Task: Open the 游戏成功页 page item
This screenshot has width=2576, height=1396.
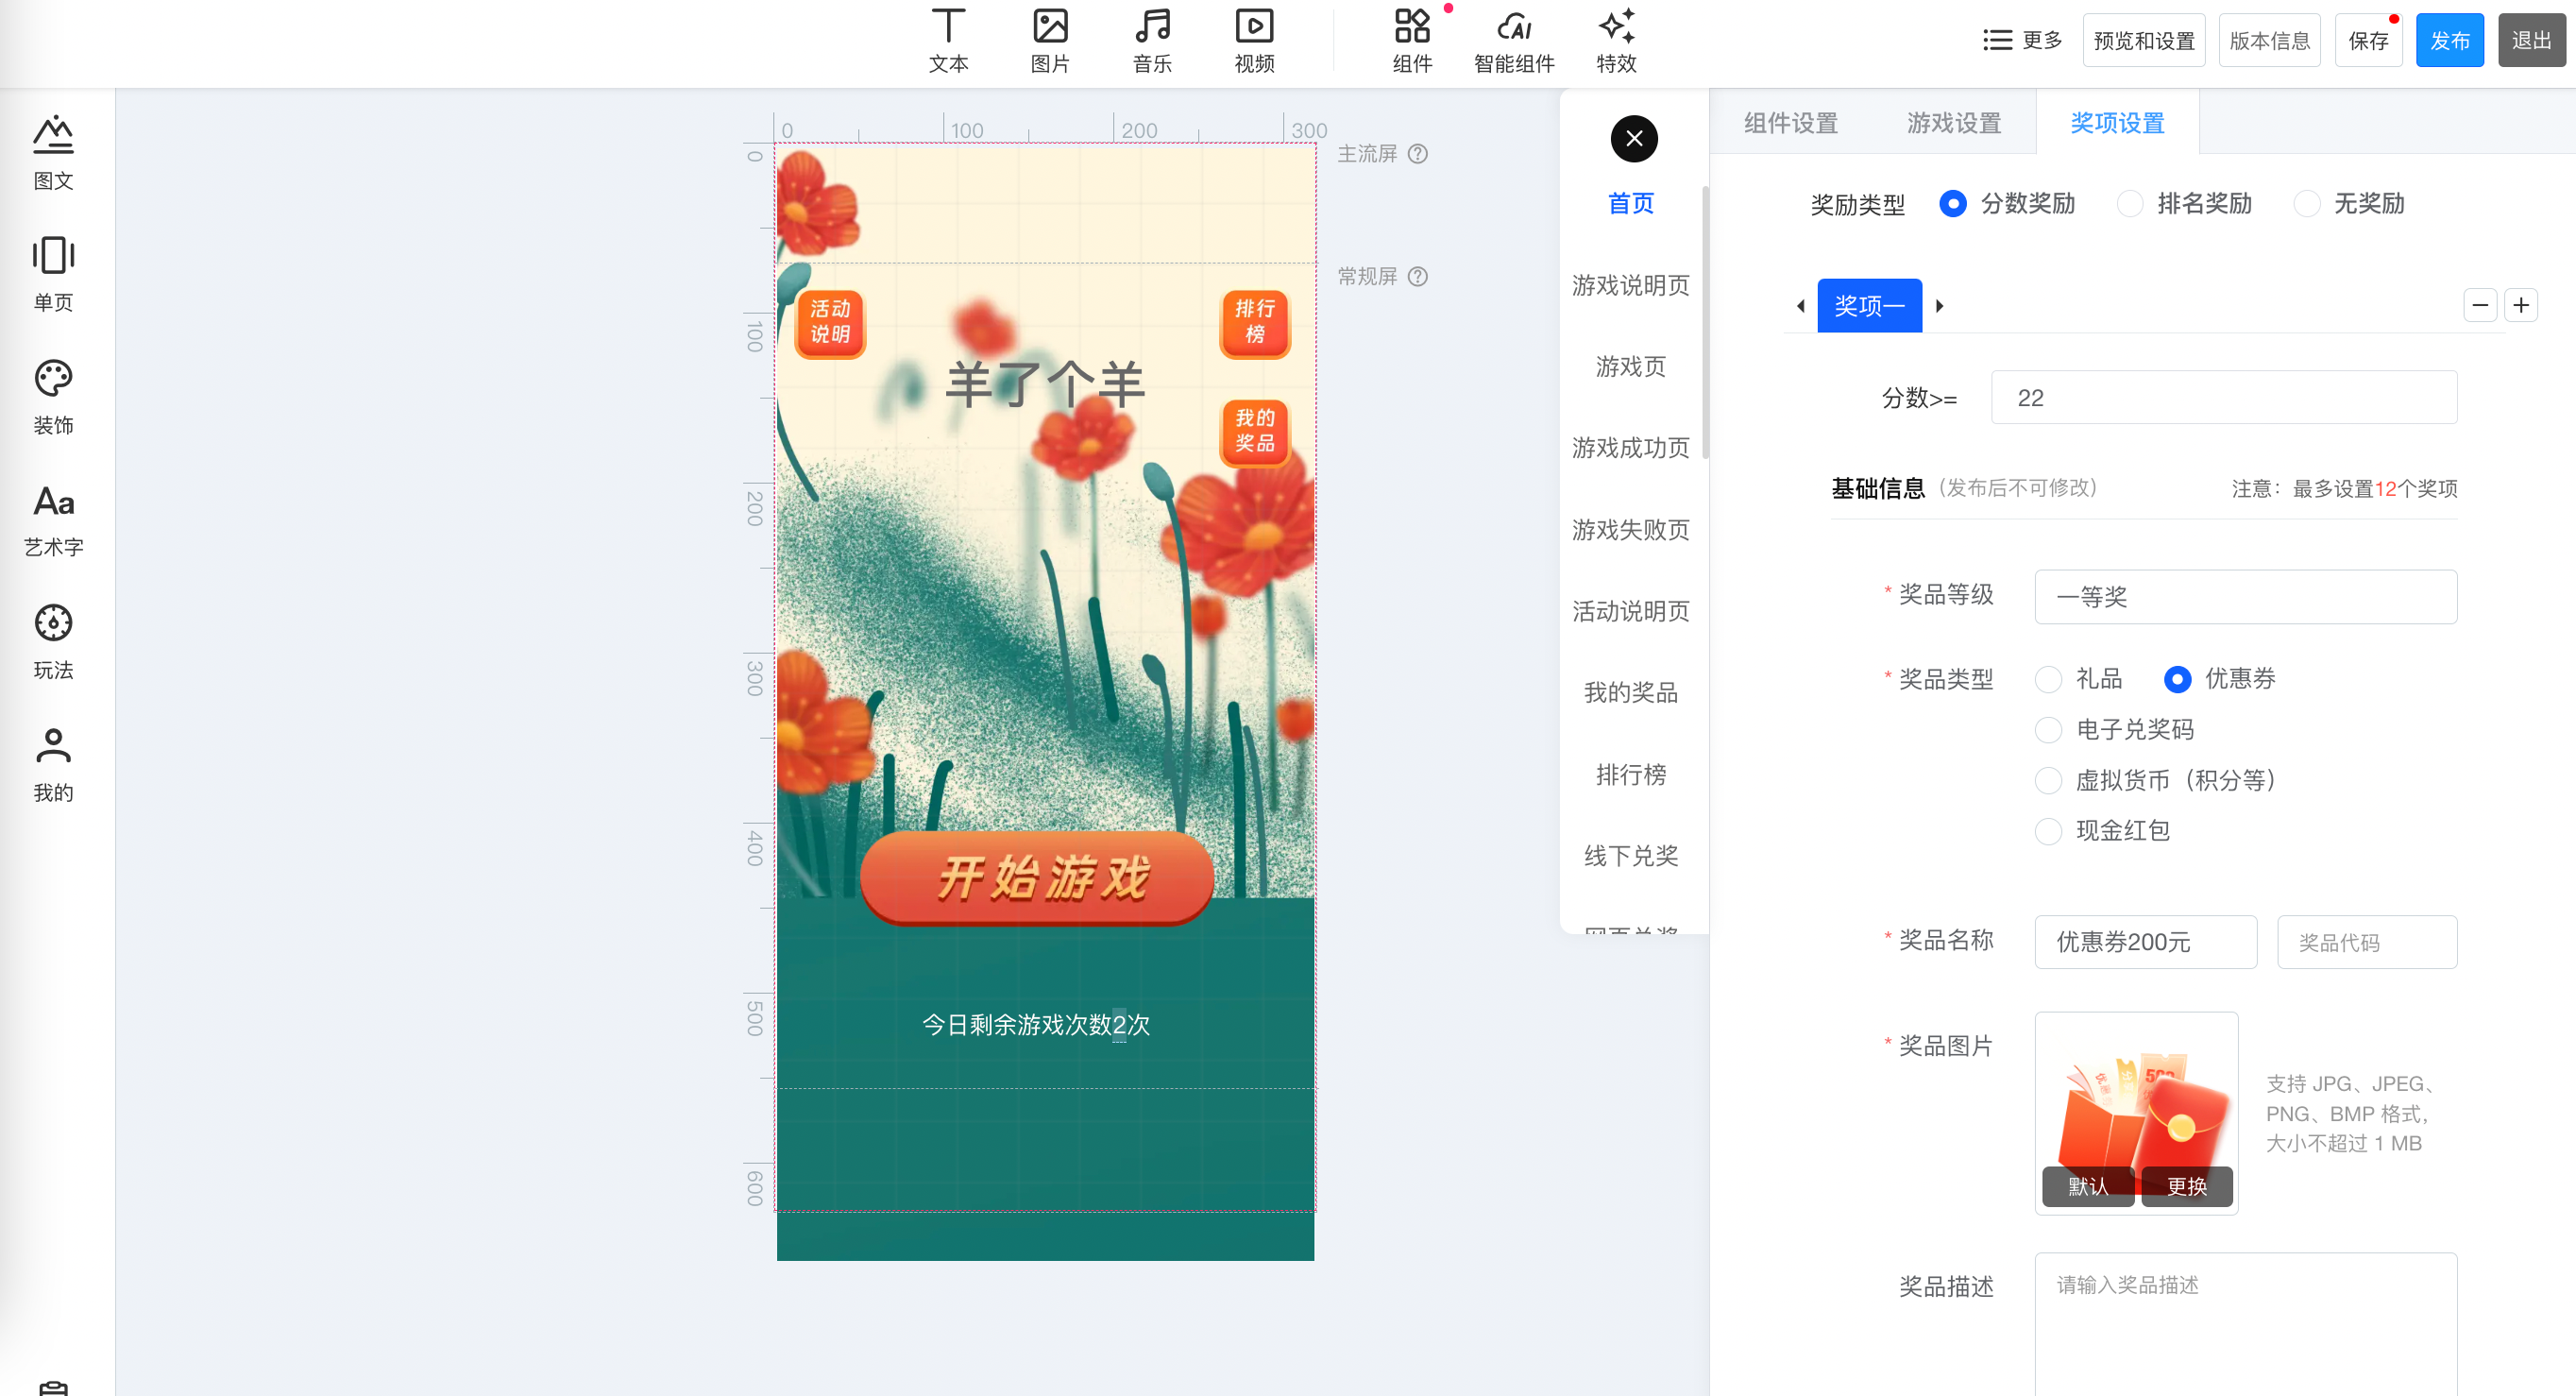Action: (x=1630, y=448)
